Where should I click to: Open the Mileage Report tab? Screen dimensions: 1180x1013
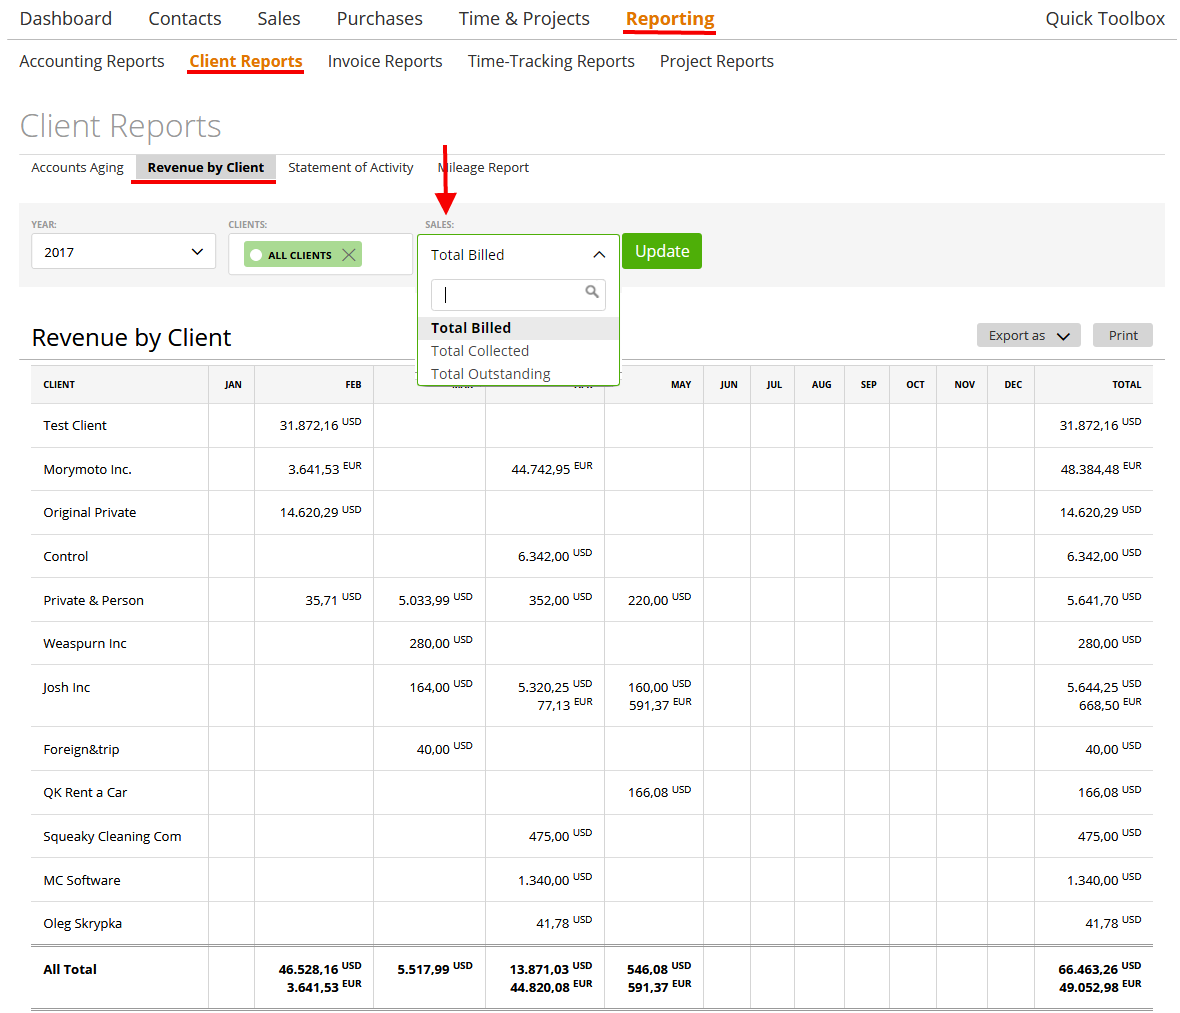tap(484, 167)
